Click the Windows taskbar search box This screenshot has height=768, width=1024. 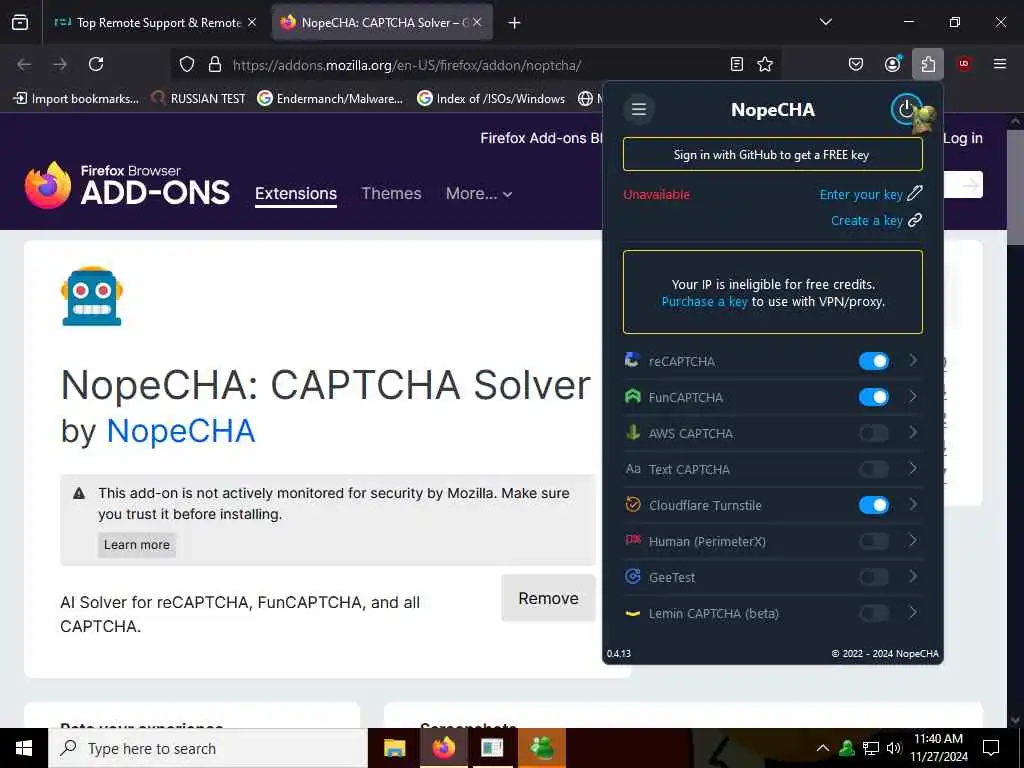pyautogui.click(x=208, y=748)
